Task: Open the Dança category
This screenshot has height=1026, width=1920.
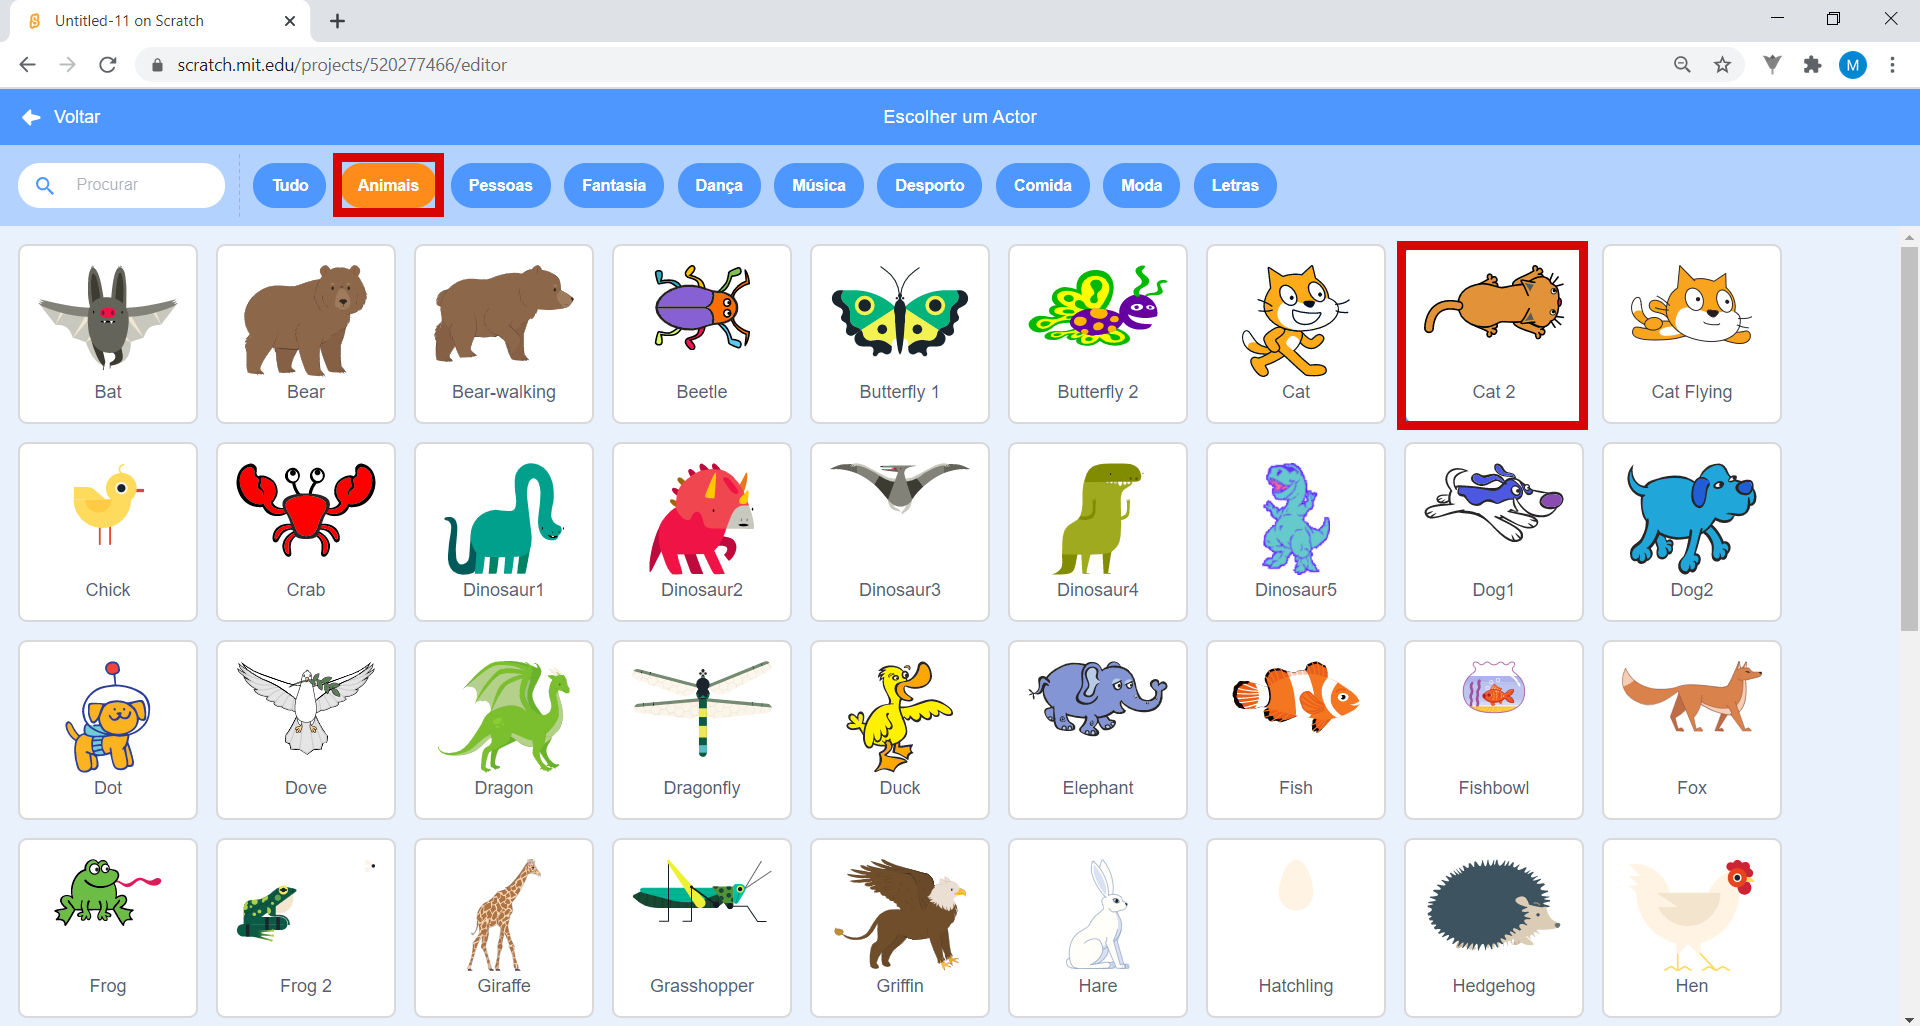Action: [x=719, y=185]
